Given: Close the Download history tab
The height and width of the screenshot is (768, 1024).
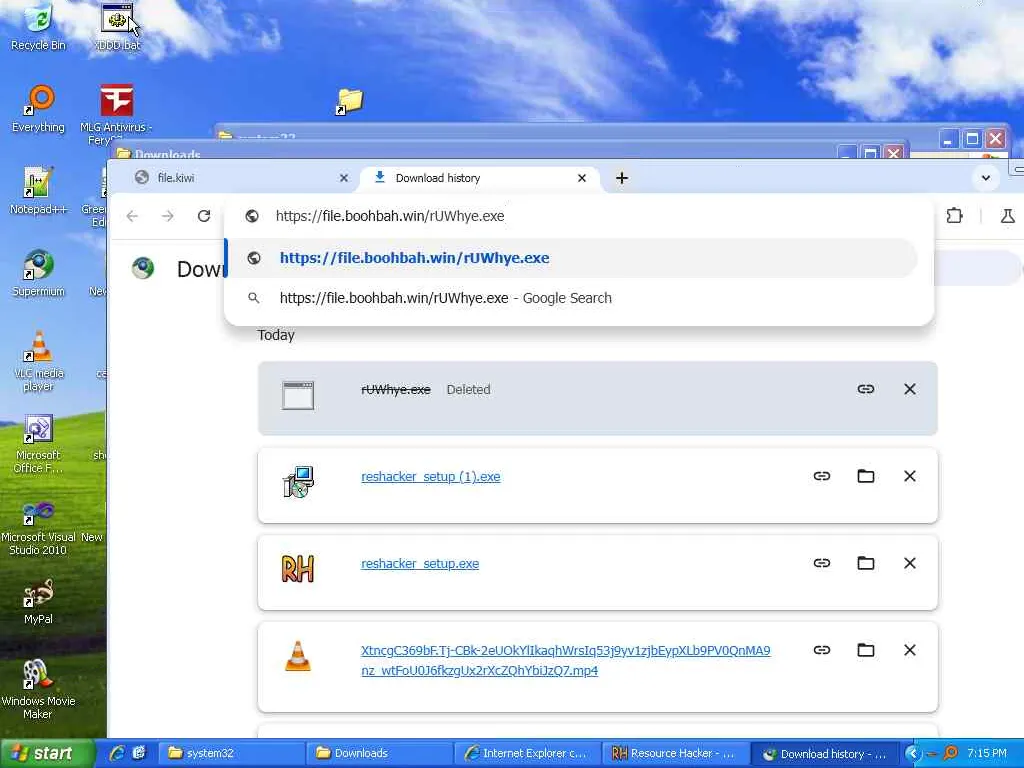Looking at the screenshot, I should [x=582, y=178].
